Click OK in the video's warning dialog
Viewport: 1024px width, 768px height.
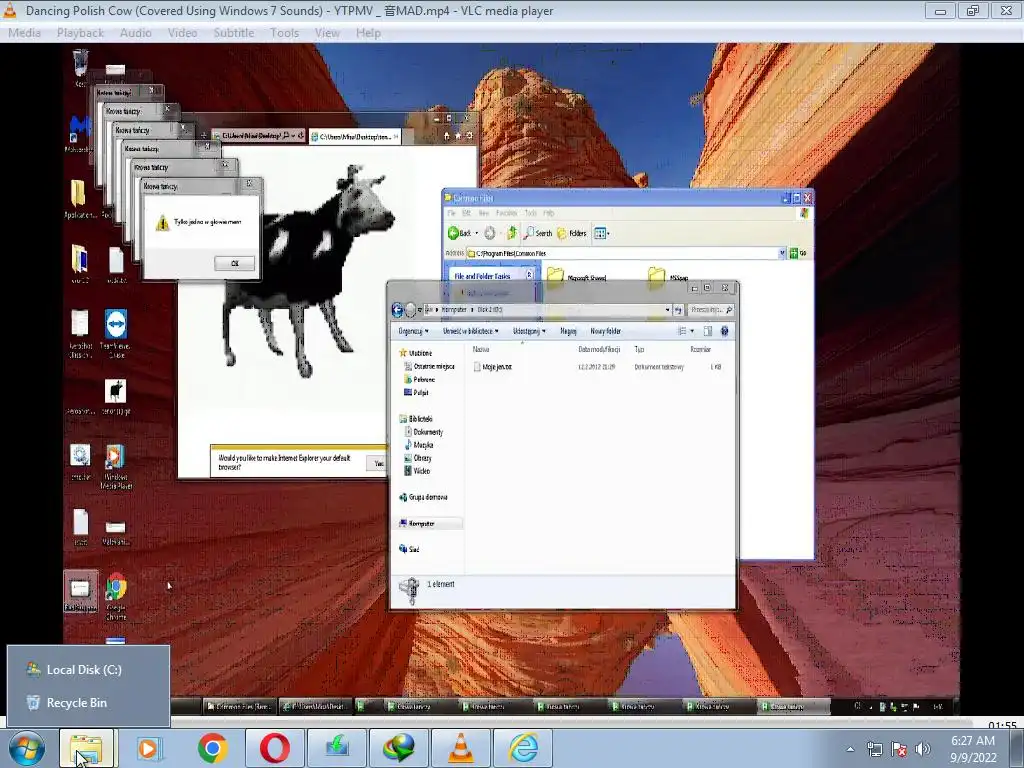point(234,263)
